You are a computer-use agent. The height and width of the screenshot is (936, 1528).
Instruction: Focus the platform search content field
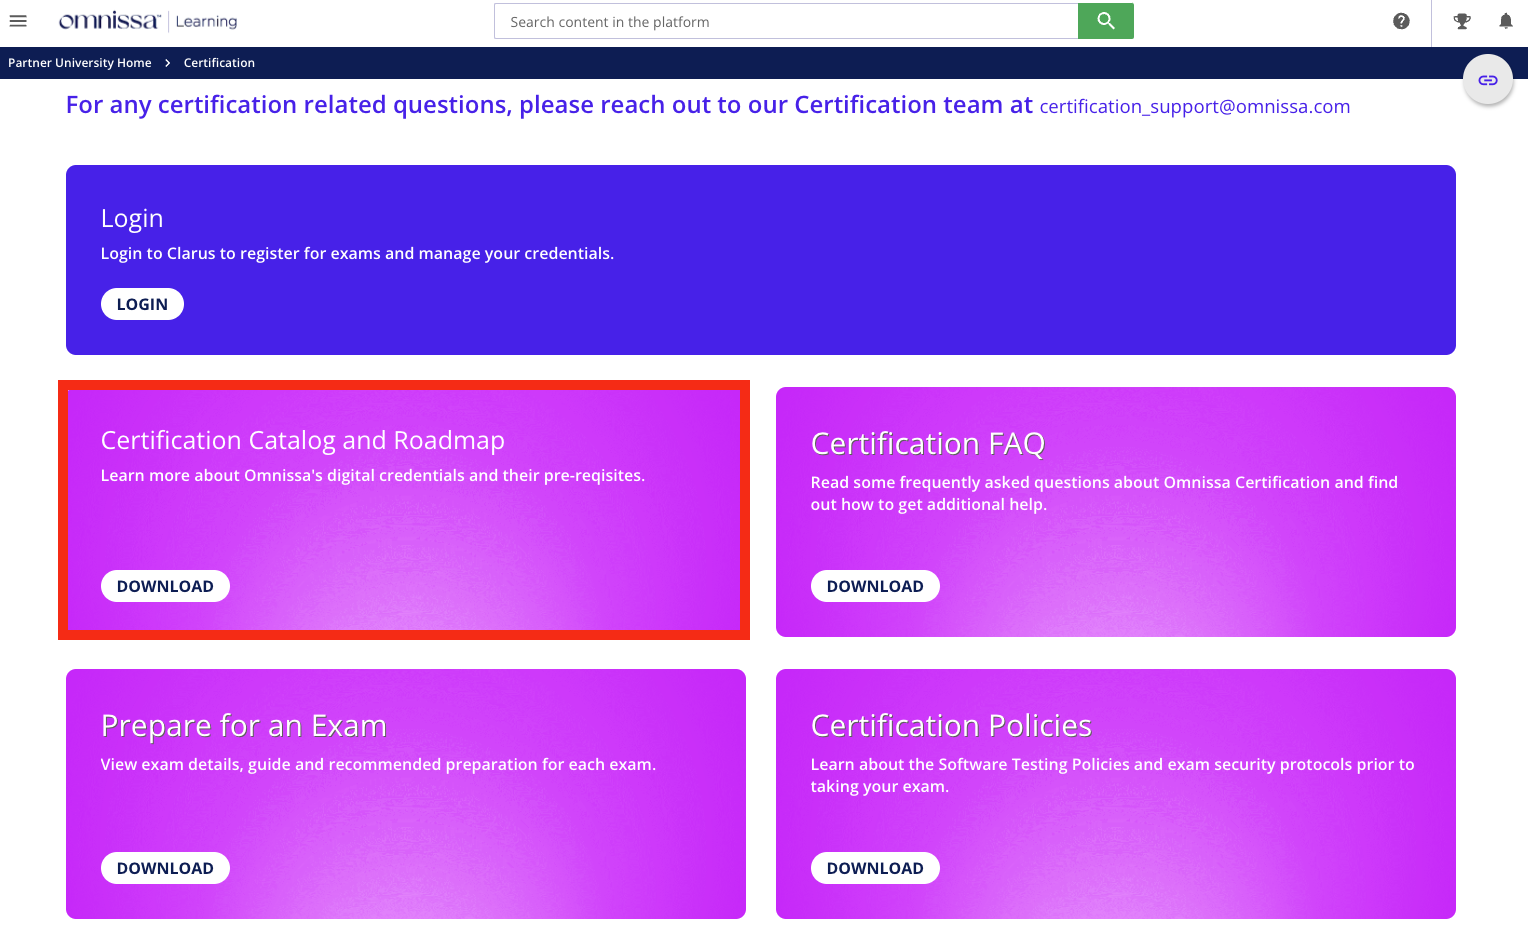coord(785,21)
